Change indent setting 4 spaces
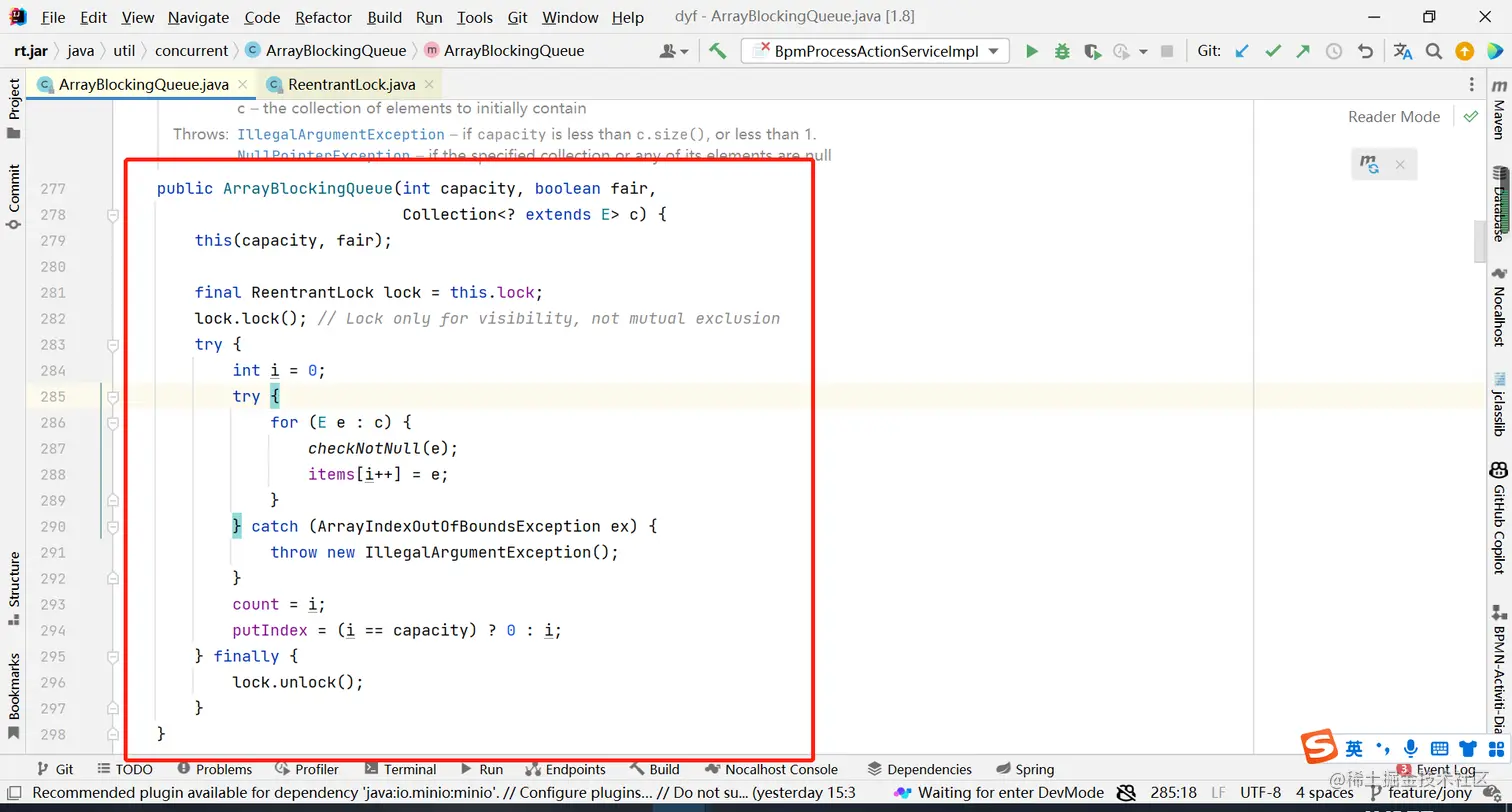The image size is (1512, 812). click(1324, 793)
